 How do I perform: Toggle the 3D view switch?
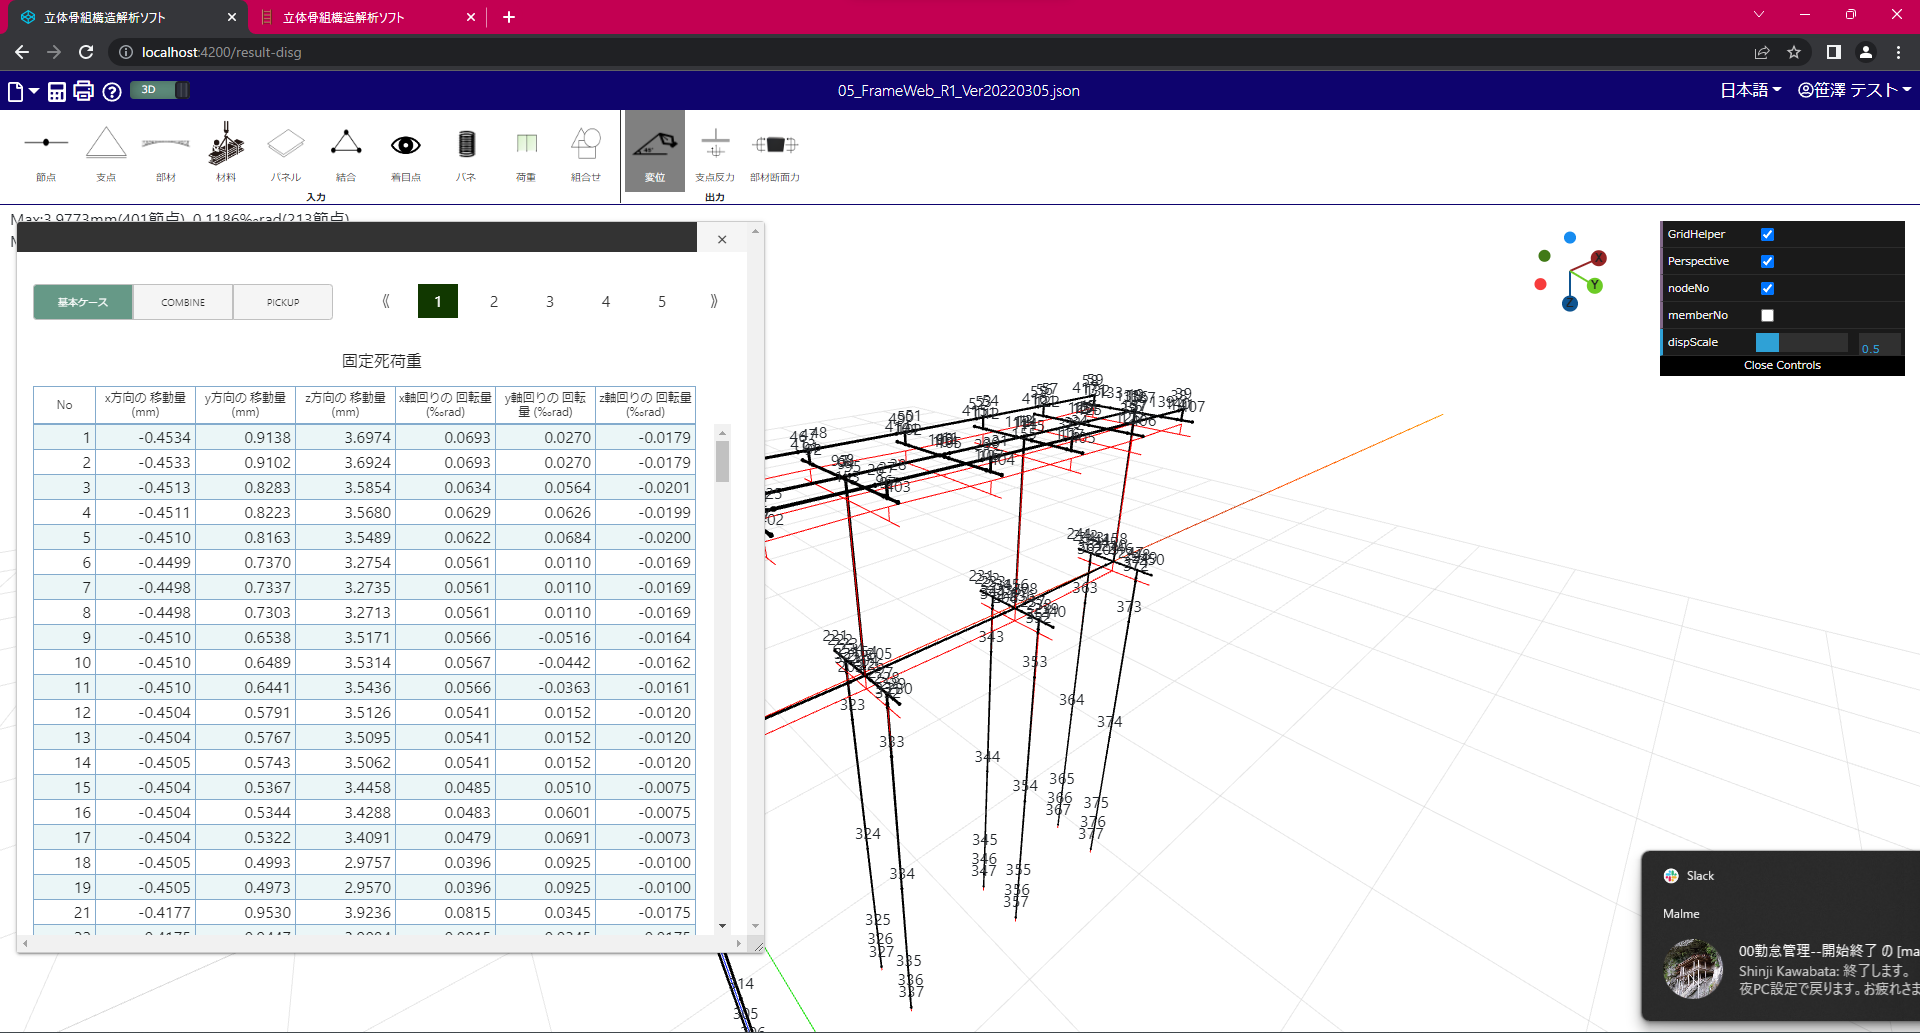(158, 90)
